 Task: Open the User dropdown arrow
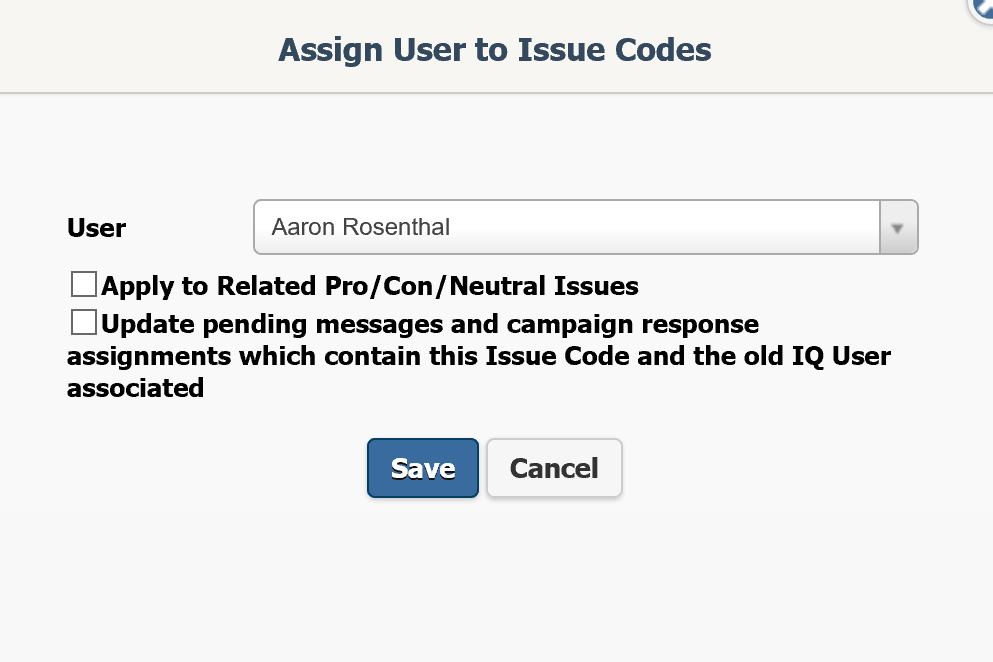pyautogui.click(x=898, y=227)
